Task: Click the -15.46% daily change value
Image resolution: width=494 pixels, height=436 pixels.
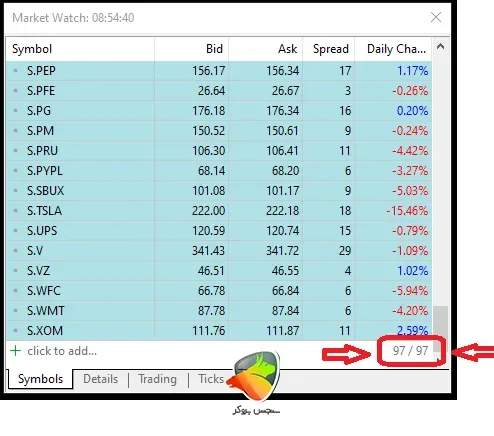Action: (407, 211)
